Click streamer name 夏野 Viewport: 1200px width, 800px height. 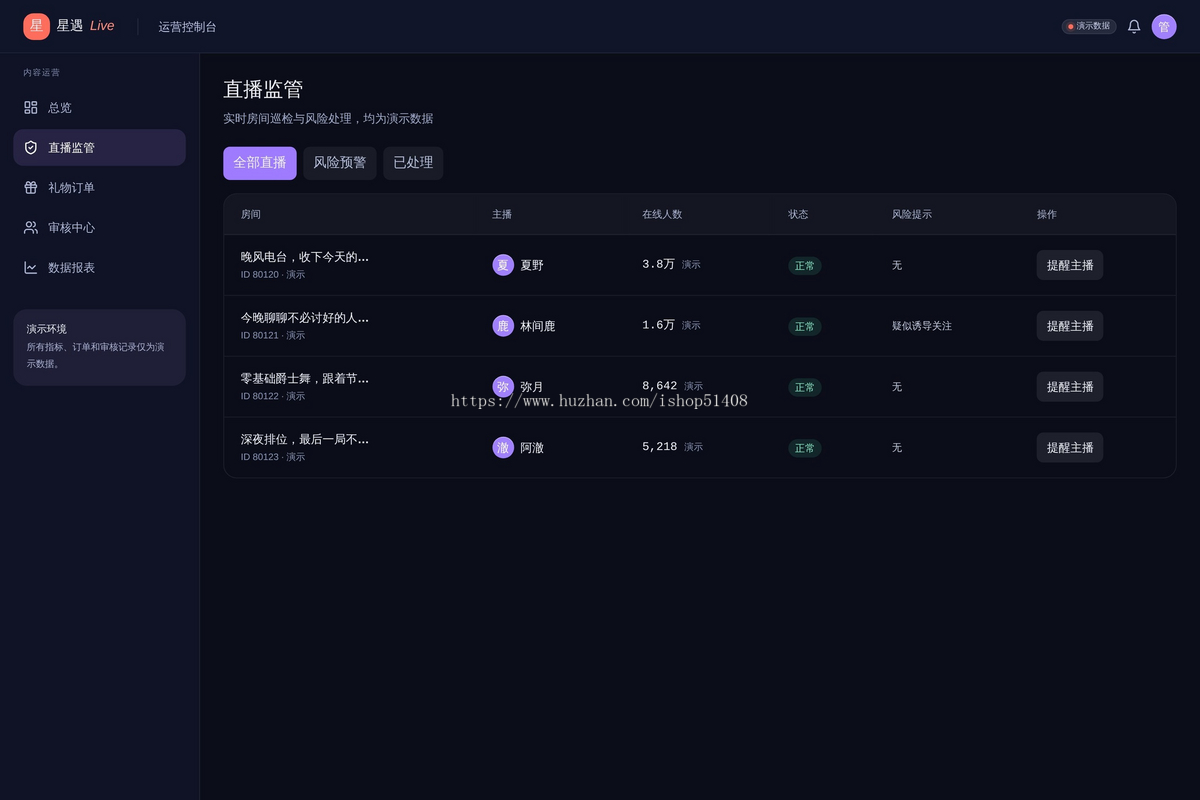click(532, 266)
